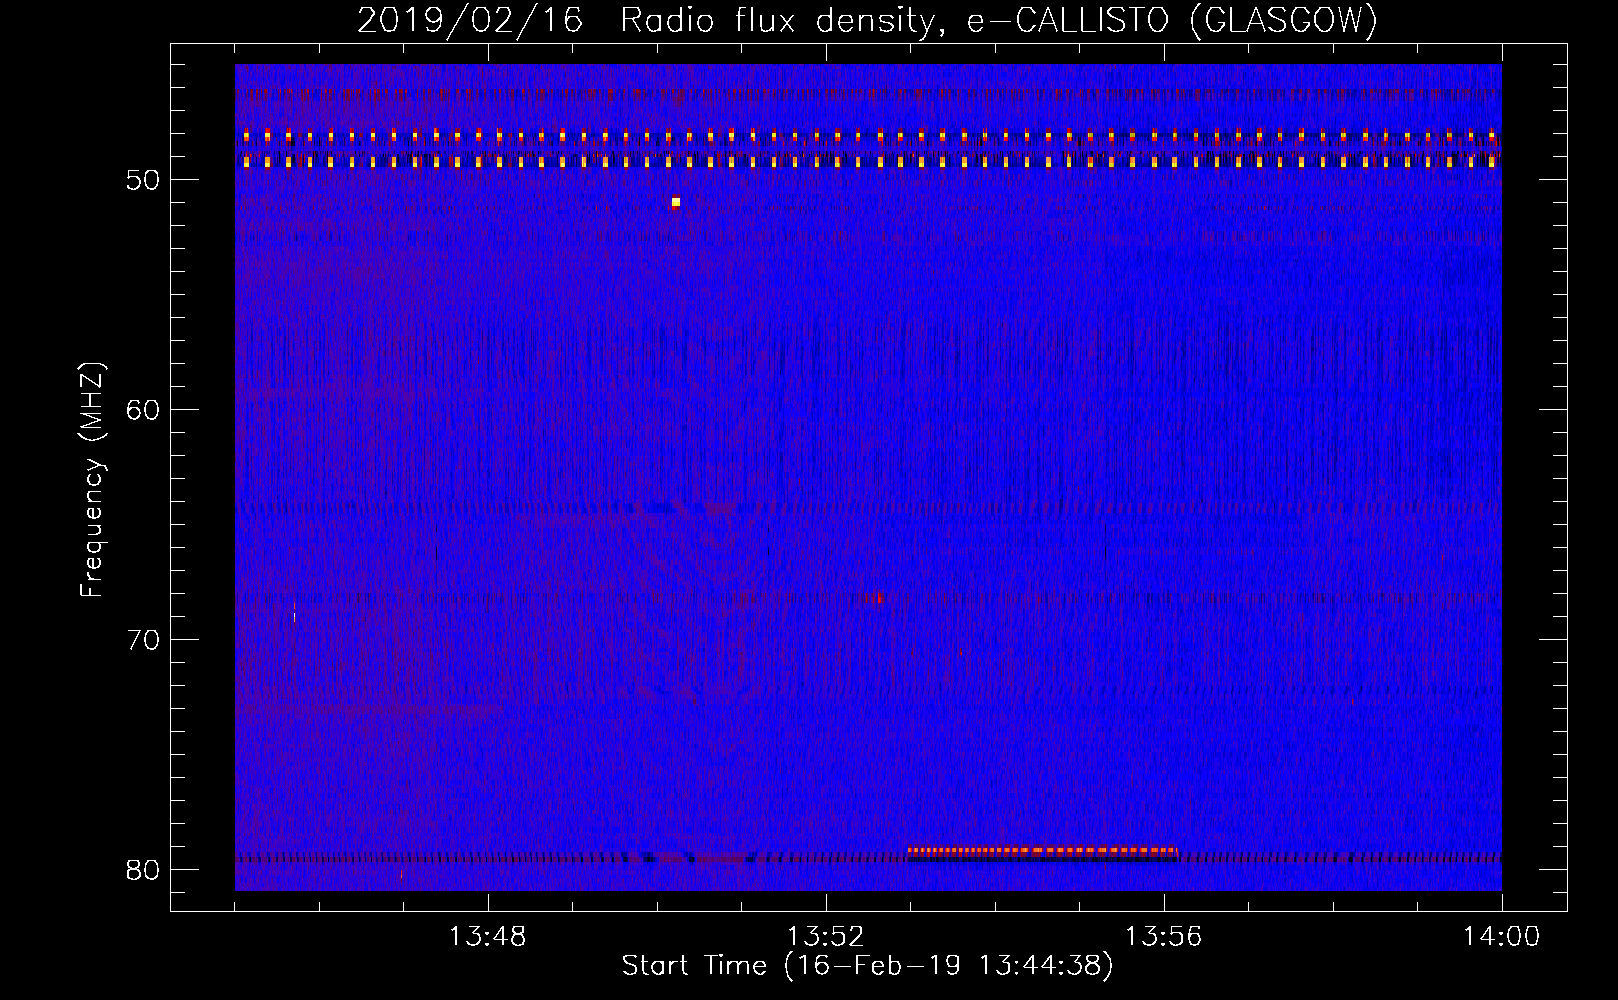Viewport: 1618px width, 1000px height.
Task: Click the 13:56 time tick label
Action: (x=1163, y=937)
